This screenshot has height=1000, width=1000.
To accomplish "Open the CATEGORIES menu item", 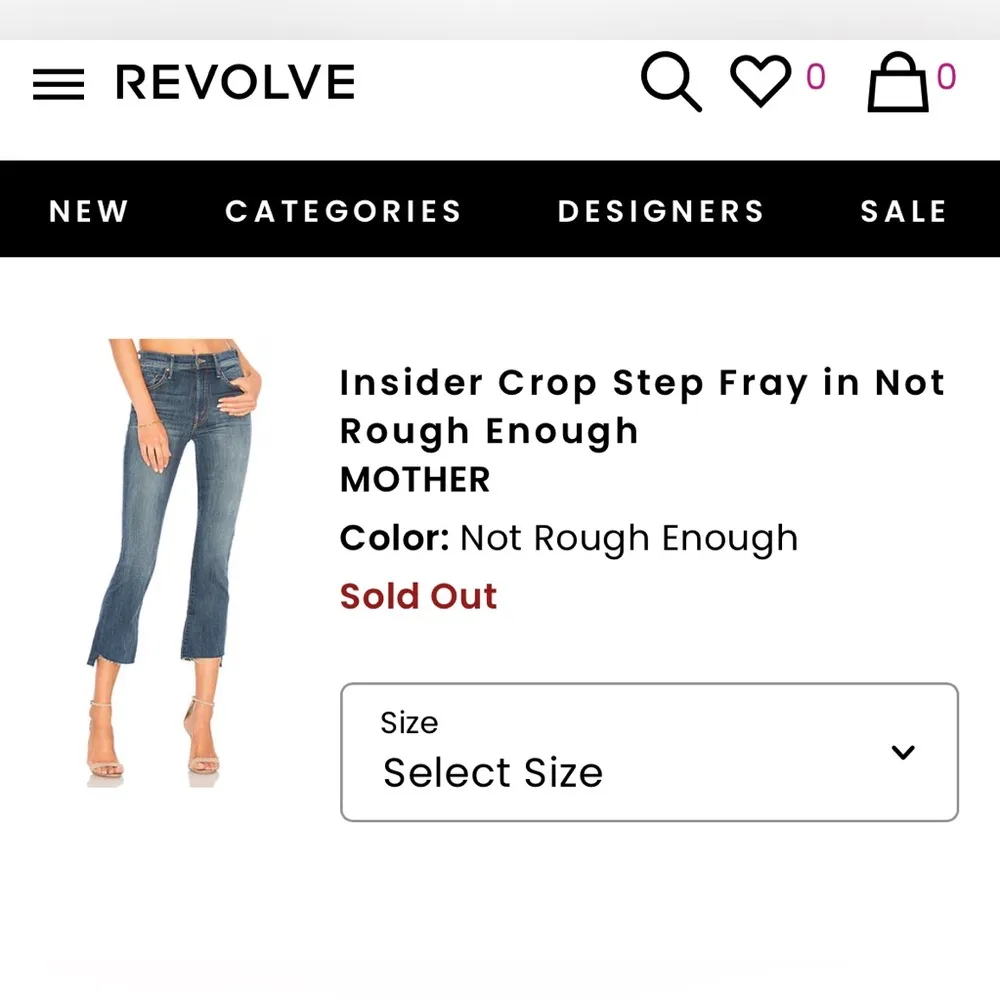I will tap(343, 211).
